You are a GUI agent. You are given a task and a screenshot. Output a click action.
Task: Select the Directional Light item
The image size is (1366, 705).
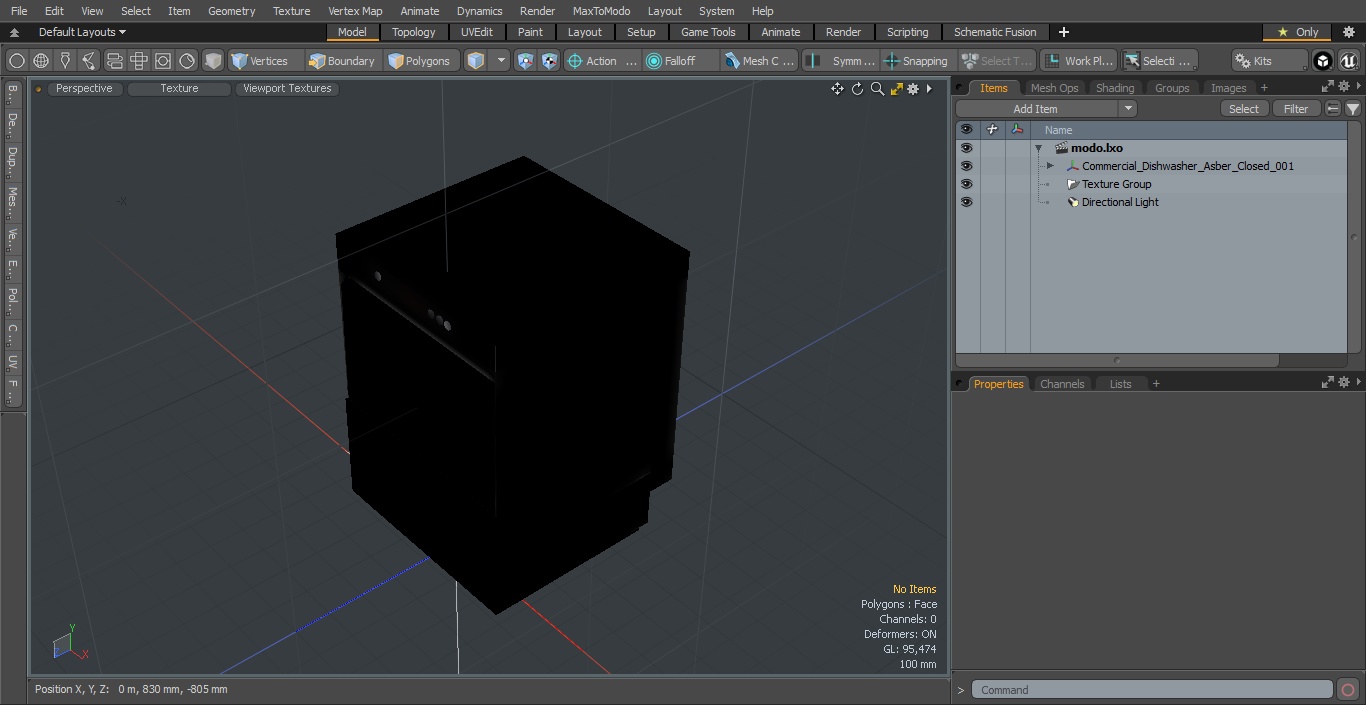(x=1120, y=202)
